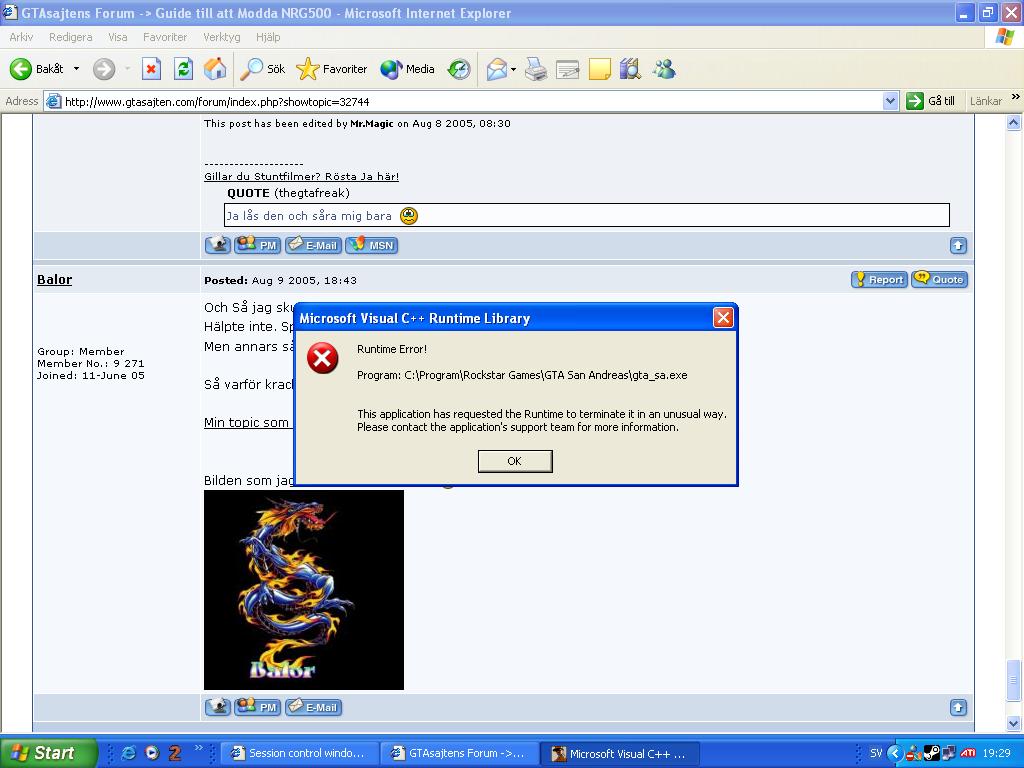Image resolution: width=1024 pixels, height=768 pixels.
Task: Expand the quick launch overflow chevron
Action: point(199,748)
